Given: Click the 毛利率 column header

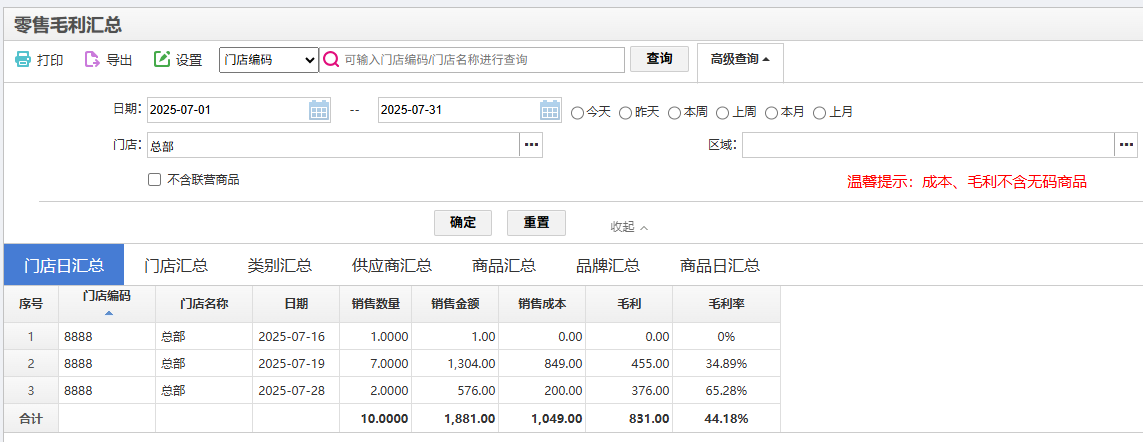Looking at the screenshot, I should (x=726, y=304).
